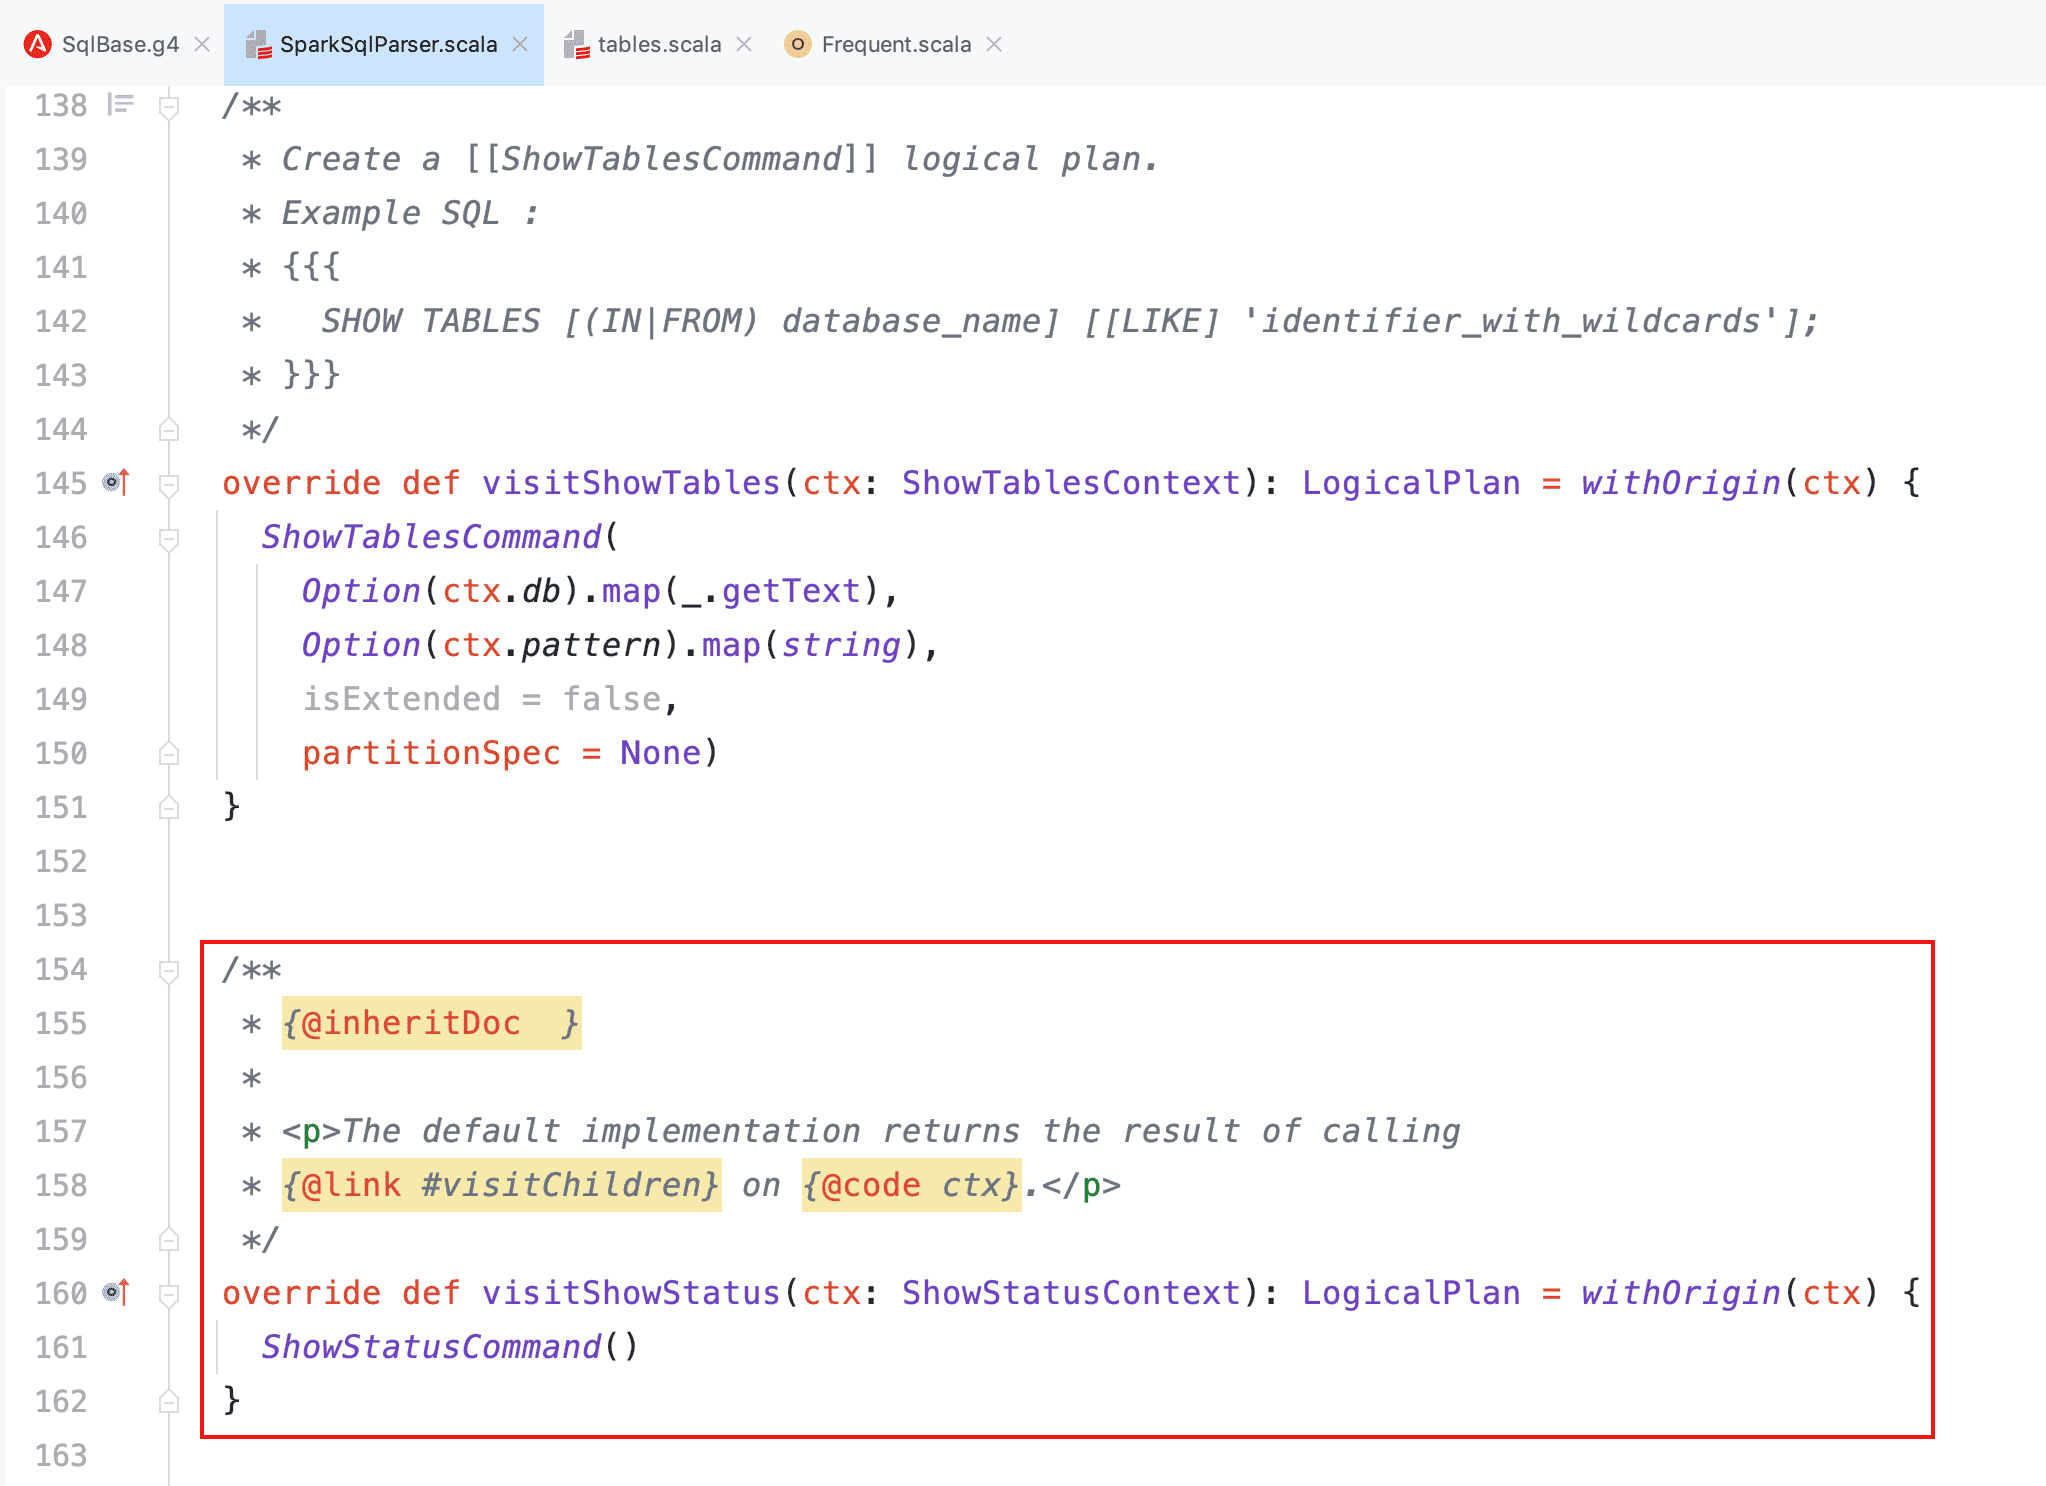Click the Frequent.scala object file icon

click(797, 44)
